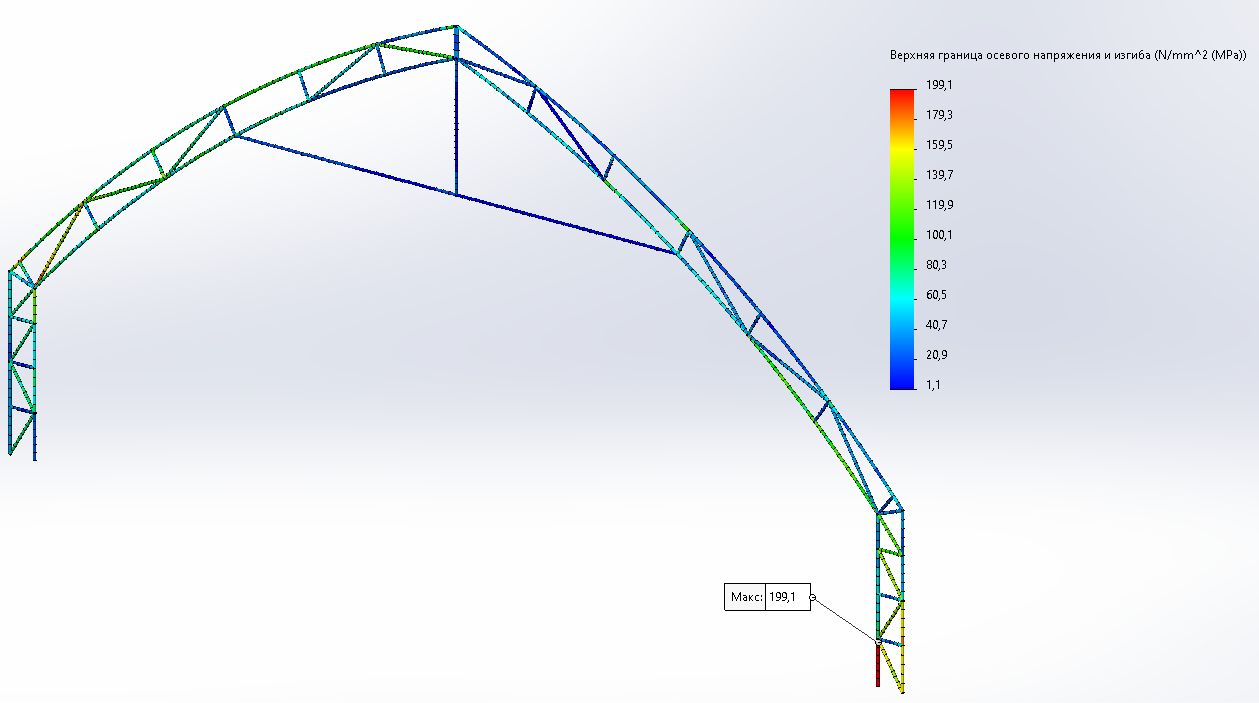This screenshot has height=703, width=1259.
Task: Click the Макс: 199,1 annotation label
Action: tap(767, 597)
